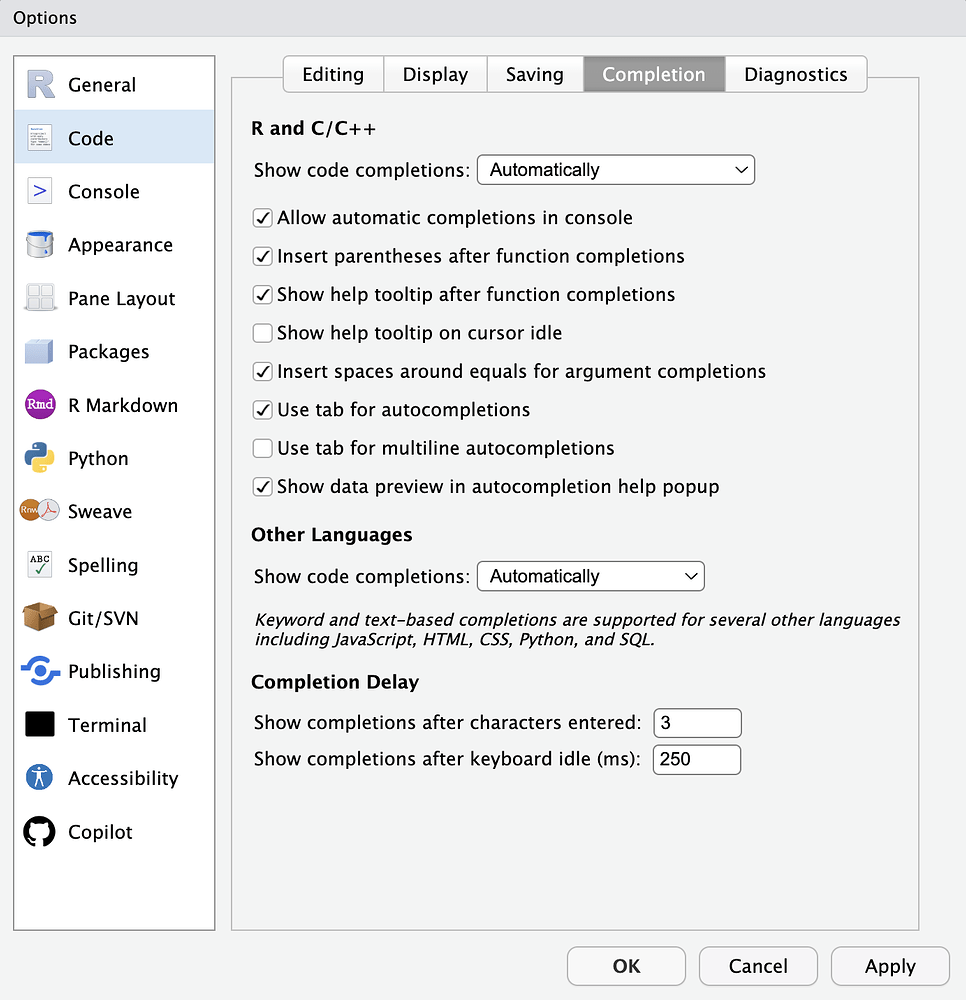Focus the keyboard idle milliseconds field

[x=697, y=760]
